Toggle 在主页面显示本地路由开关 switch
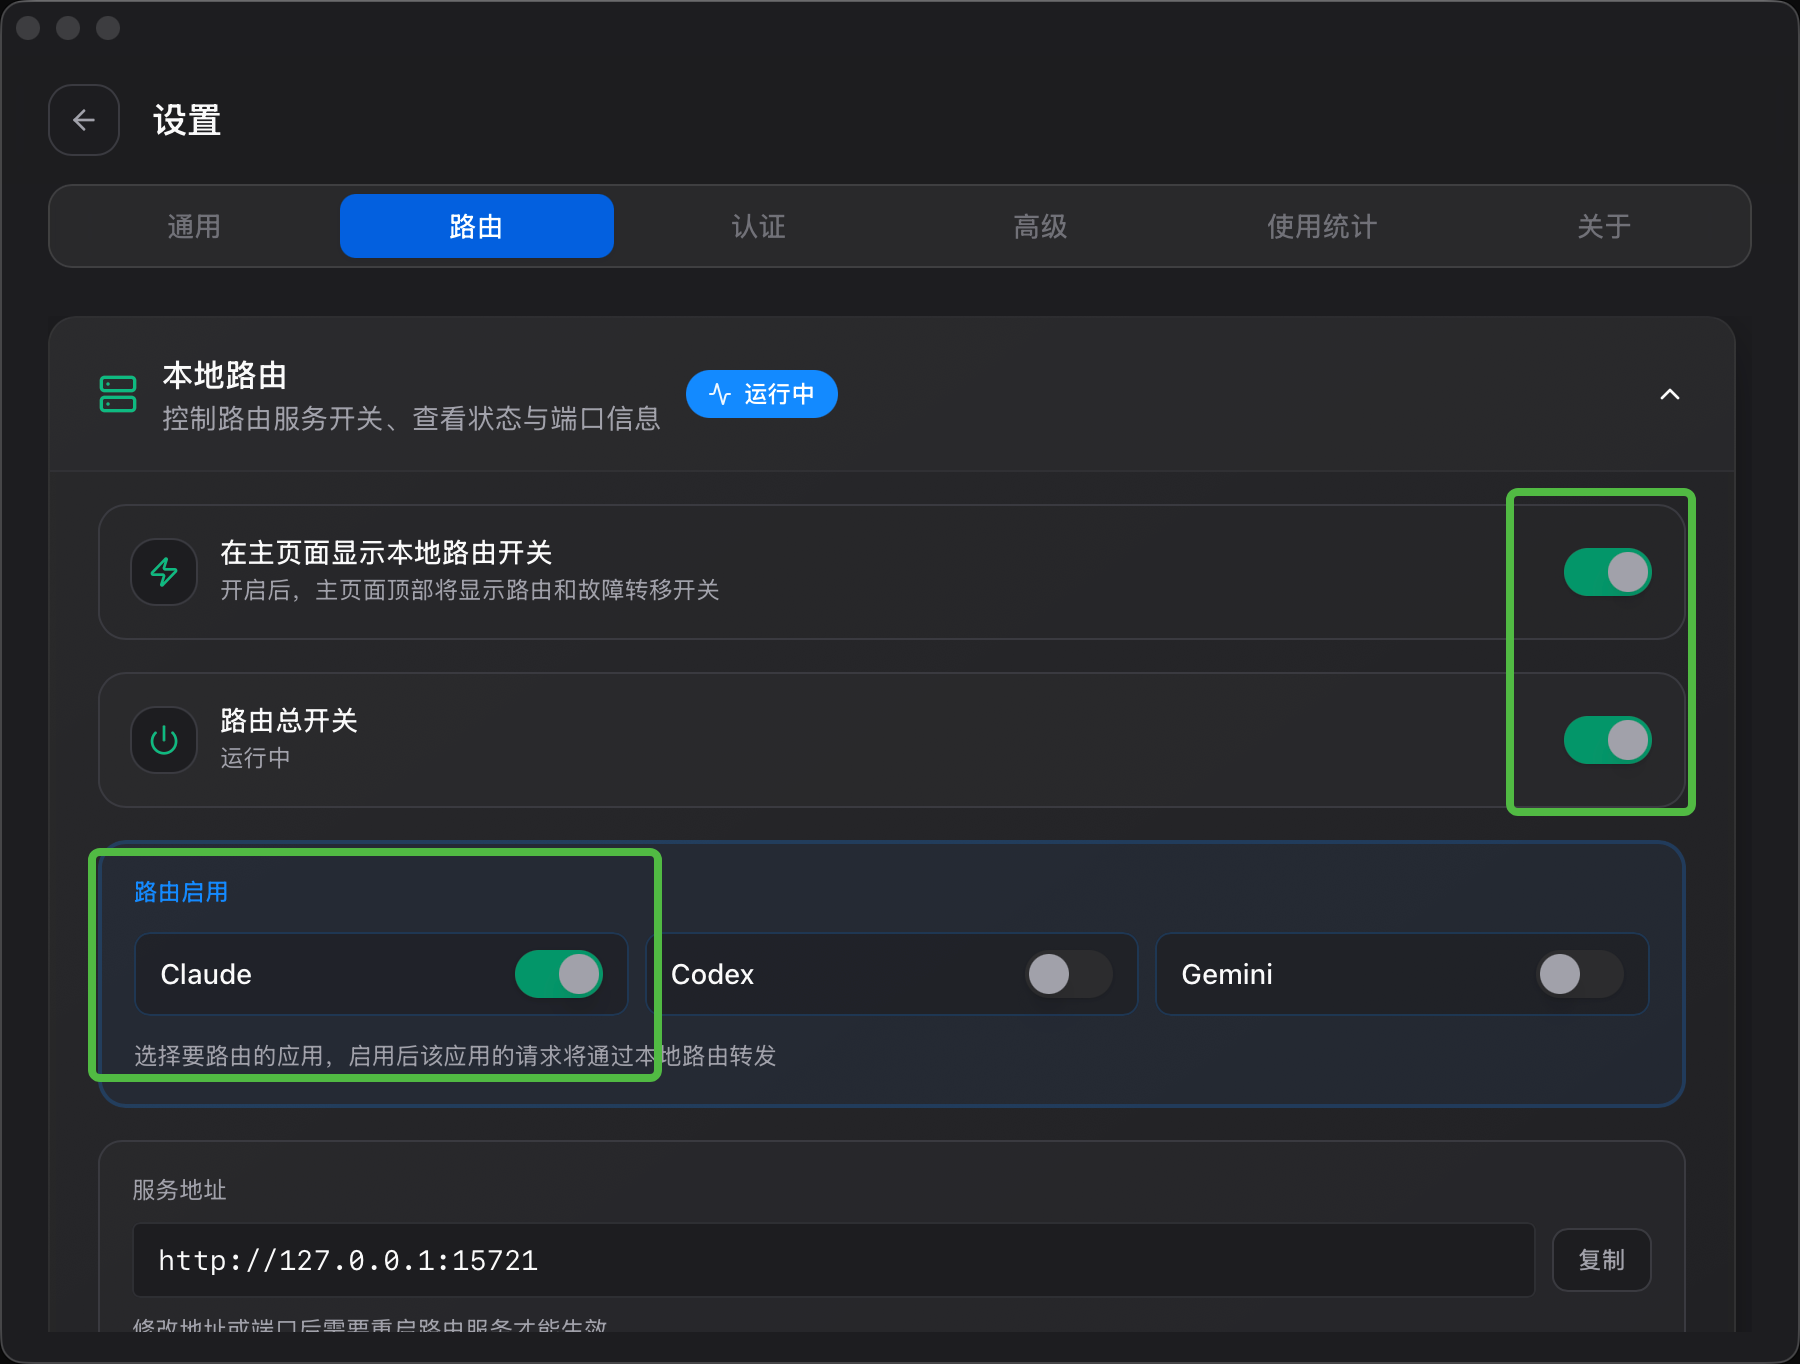Screen dimensions: 1800x1364 pos(1607,572)
